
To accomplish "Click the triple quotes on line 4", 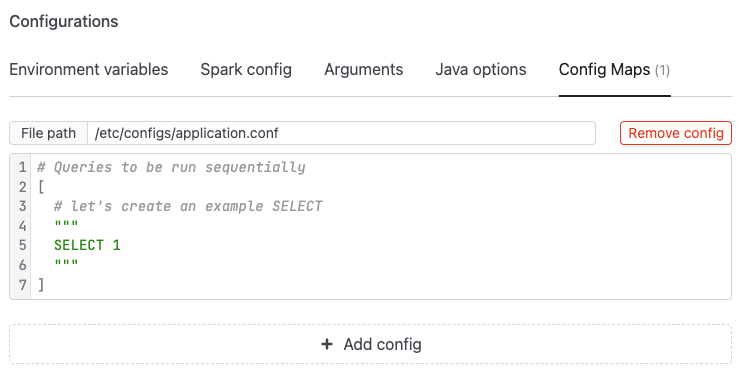I will click(66, 223).
